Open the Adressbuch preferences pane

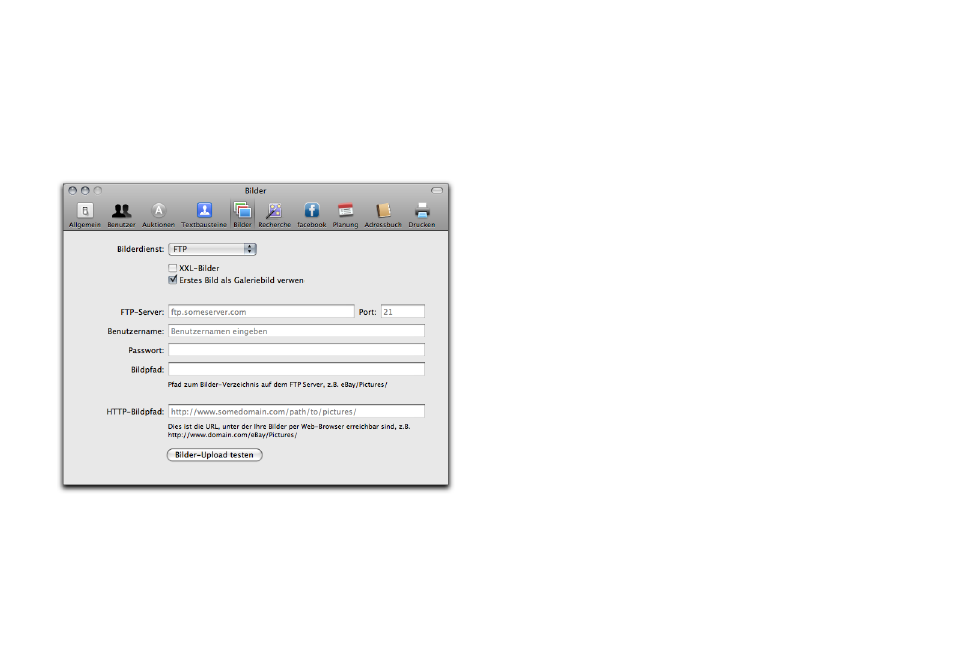click(383, 215)
